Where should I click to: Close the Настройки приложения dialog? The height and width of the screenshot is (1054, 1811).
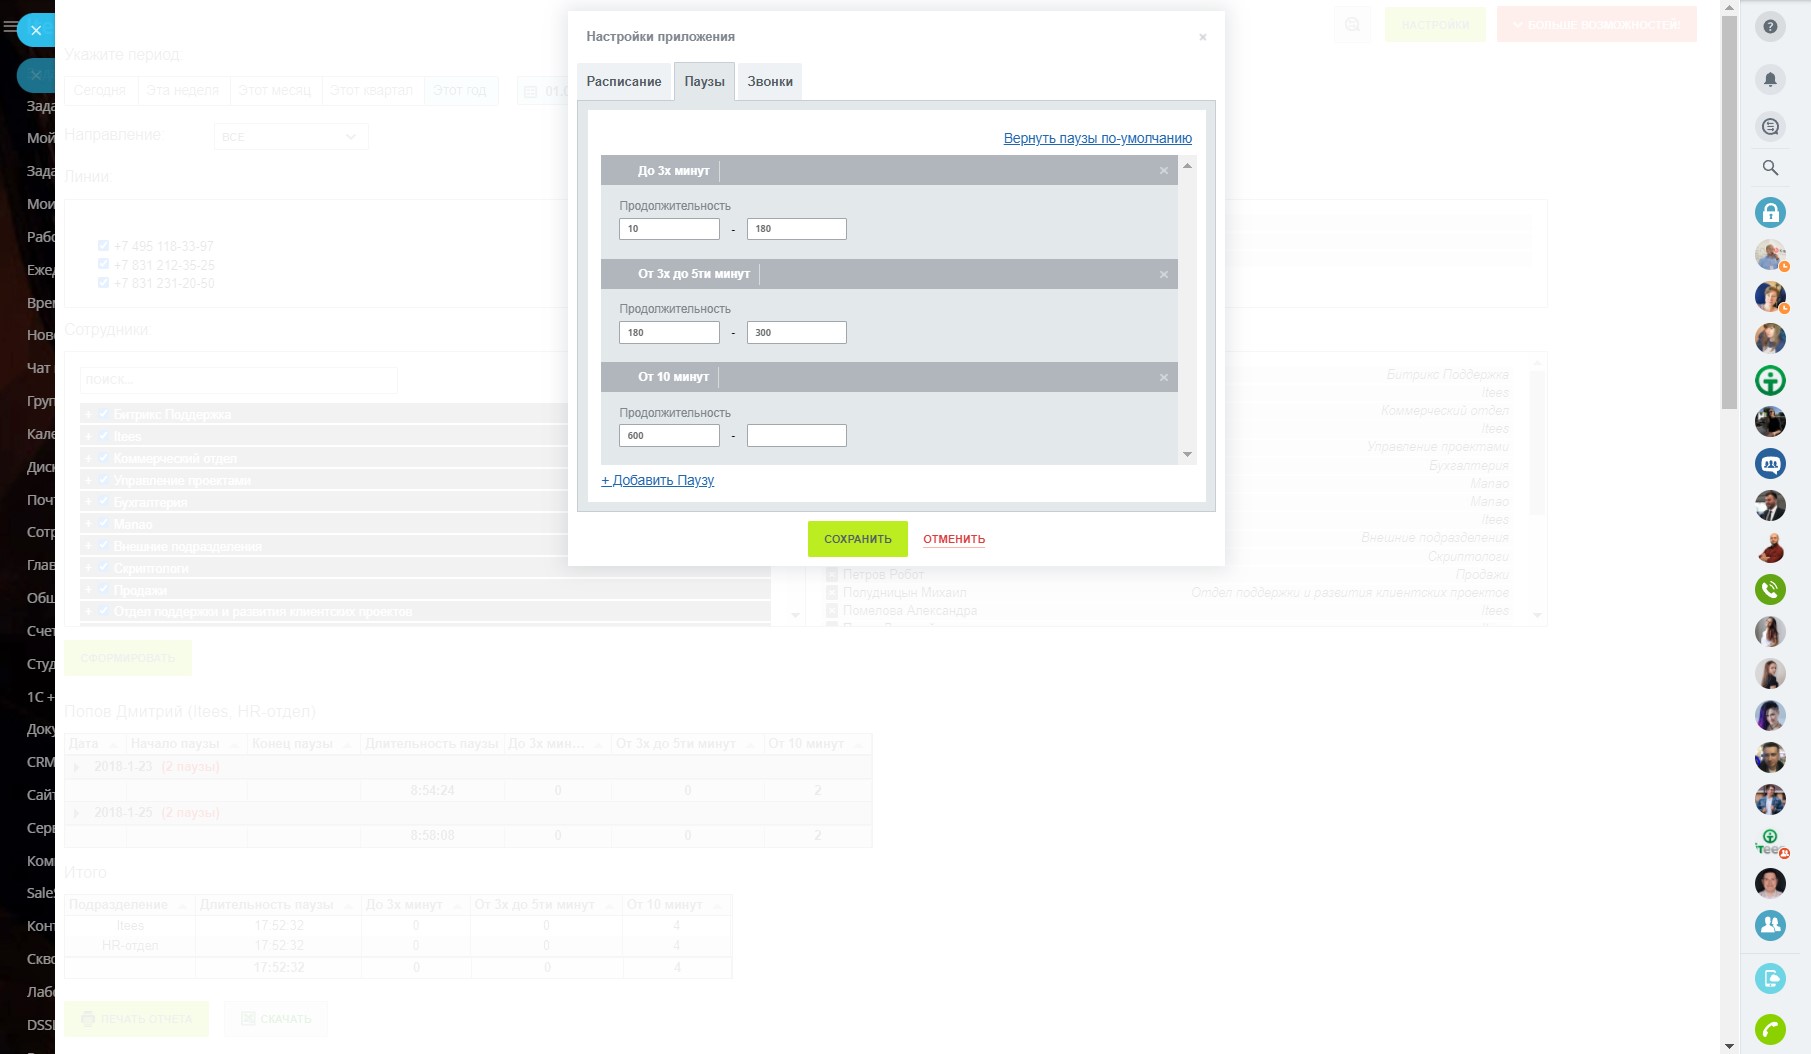click(x=1203, y=37)
